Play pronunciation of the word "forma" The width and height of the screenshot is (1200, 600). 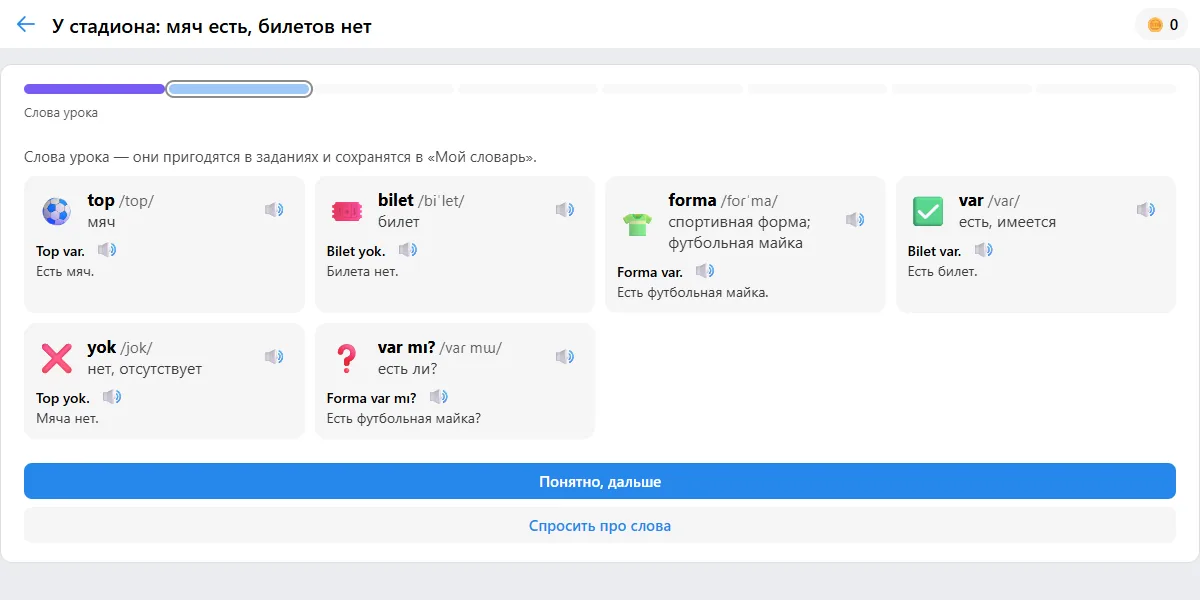click(x=855, y=220)
